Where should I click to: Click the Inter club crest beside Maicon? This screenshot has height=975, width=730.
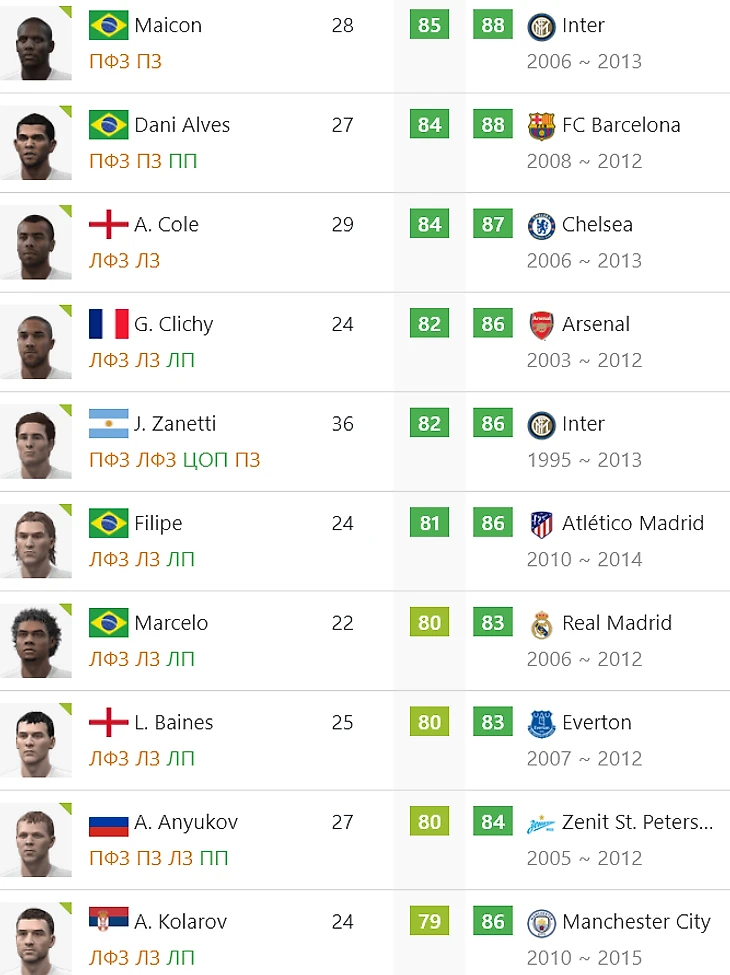click(x=541, y=27)
